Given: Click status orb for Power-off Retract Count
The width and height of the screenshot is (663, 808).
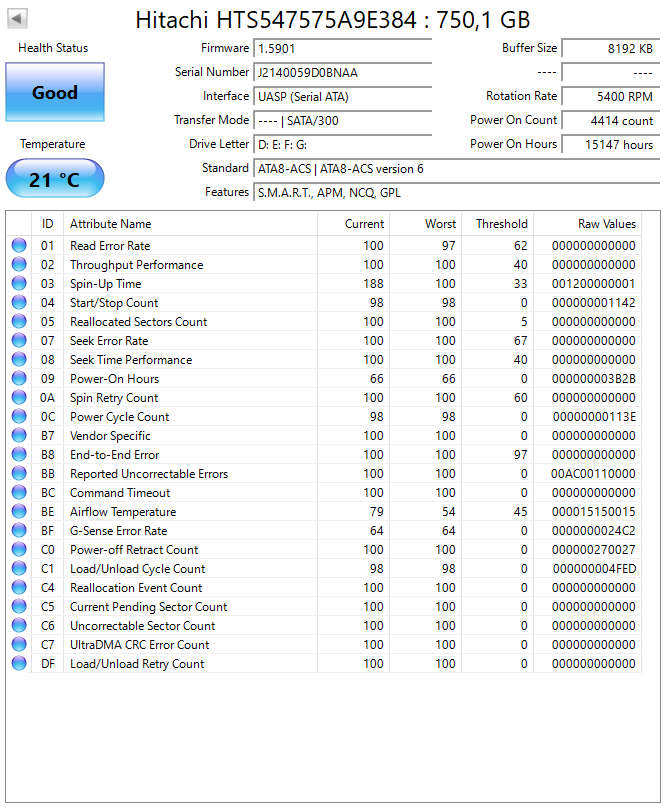Looking at the screenshot, I should [x=19, y=549].
